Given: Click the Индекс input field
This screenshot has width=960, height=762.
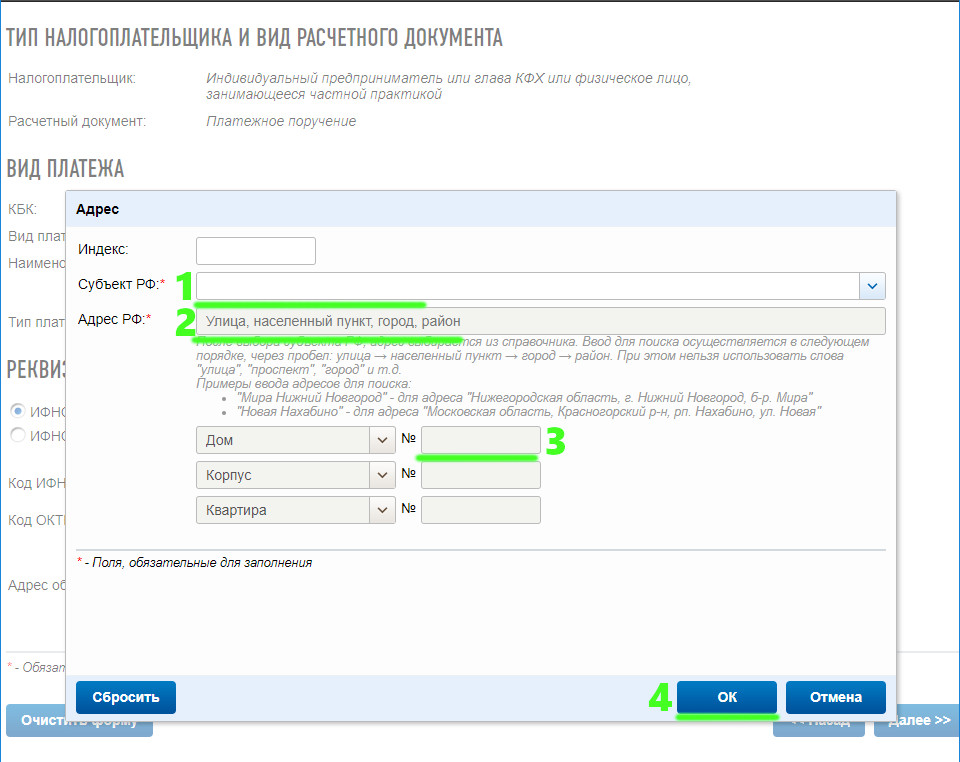Looking at the screenshot, I should pyautogui.click(x=256, y=251).
